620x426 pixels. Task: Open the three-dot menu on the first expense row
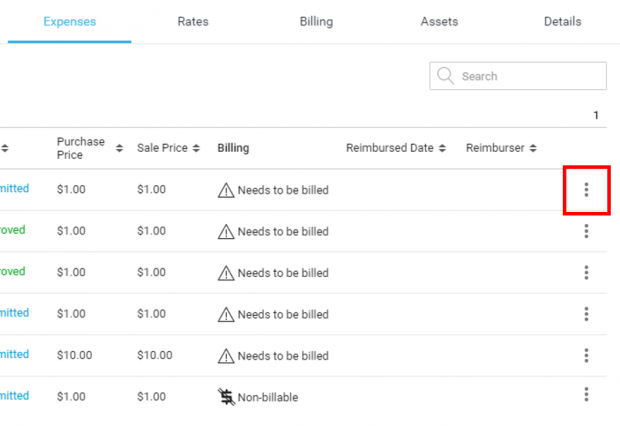pos(586,190)
